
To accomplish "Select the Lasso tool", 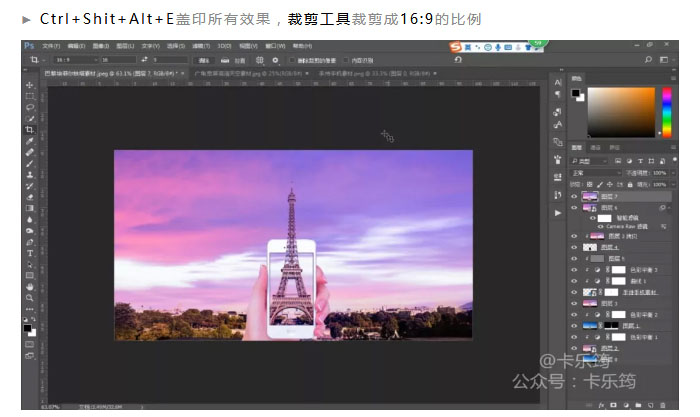I will 30,107.
